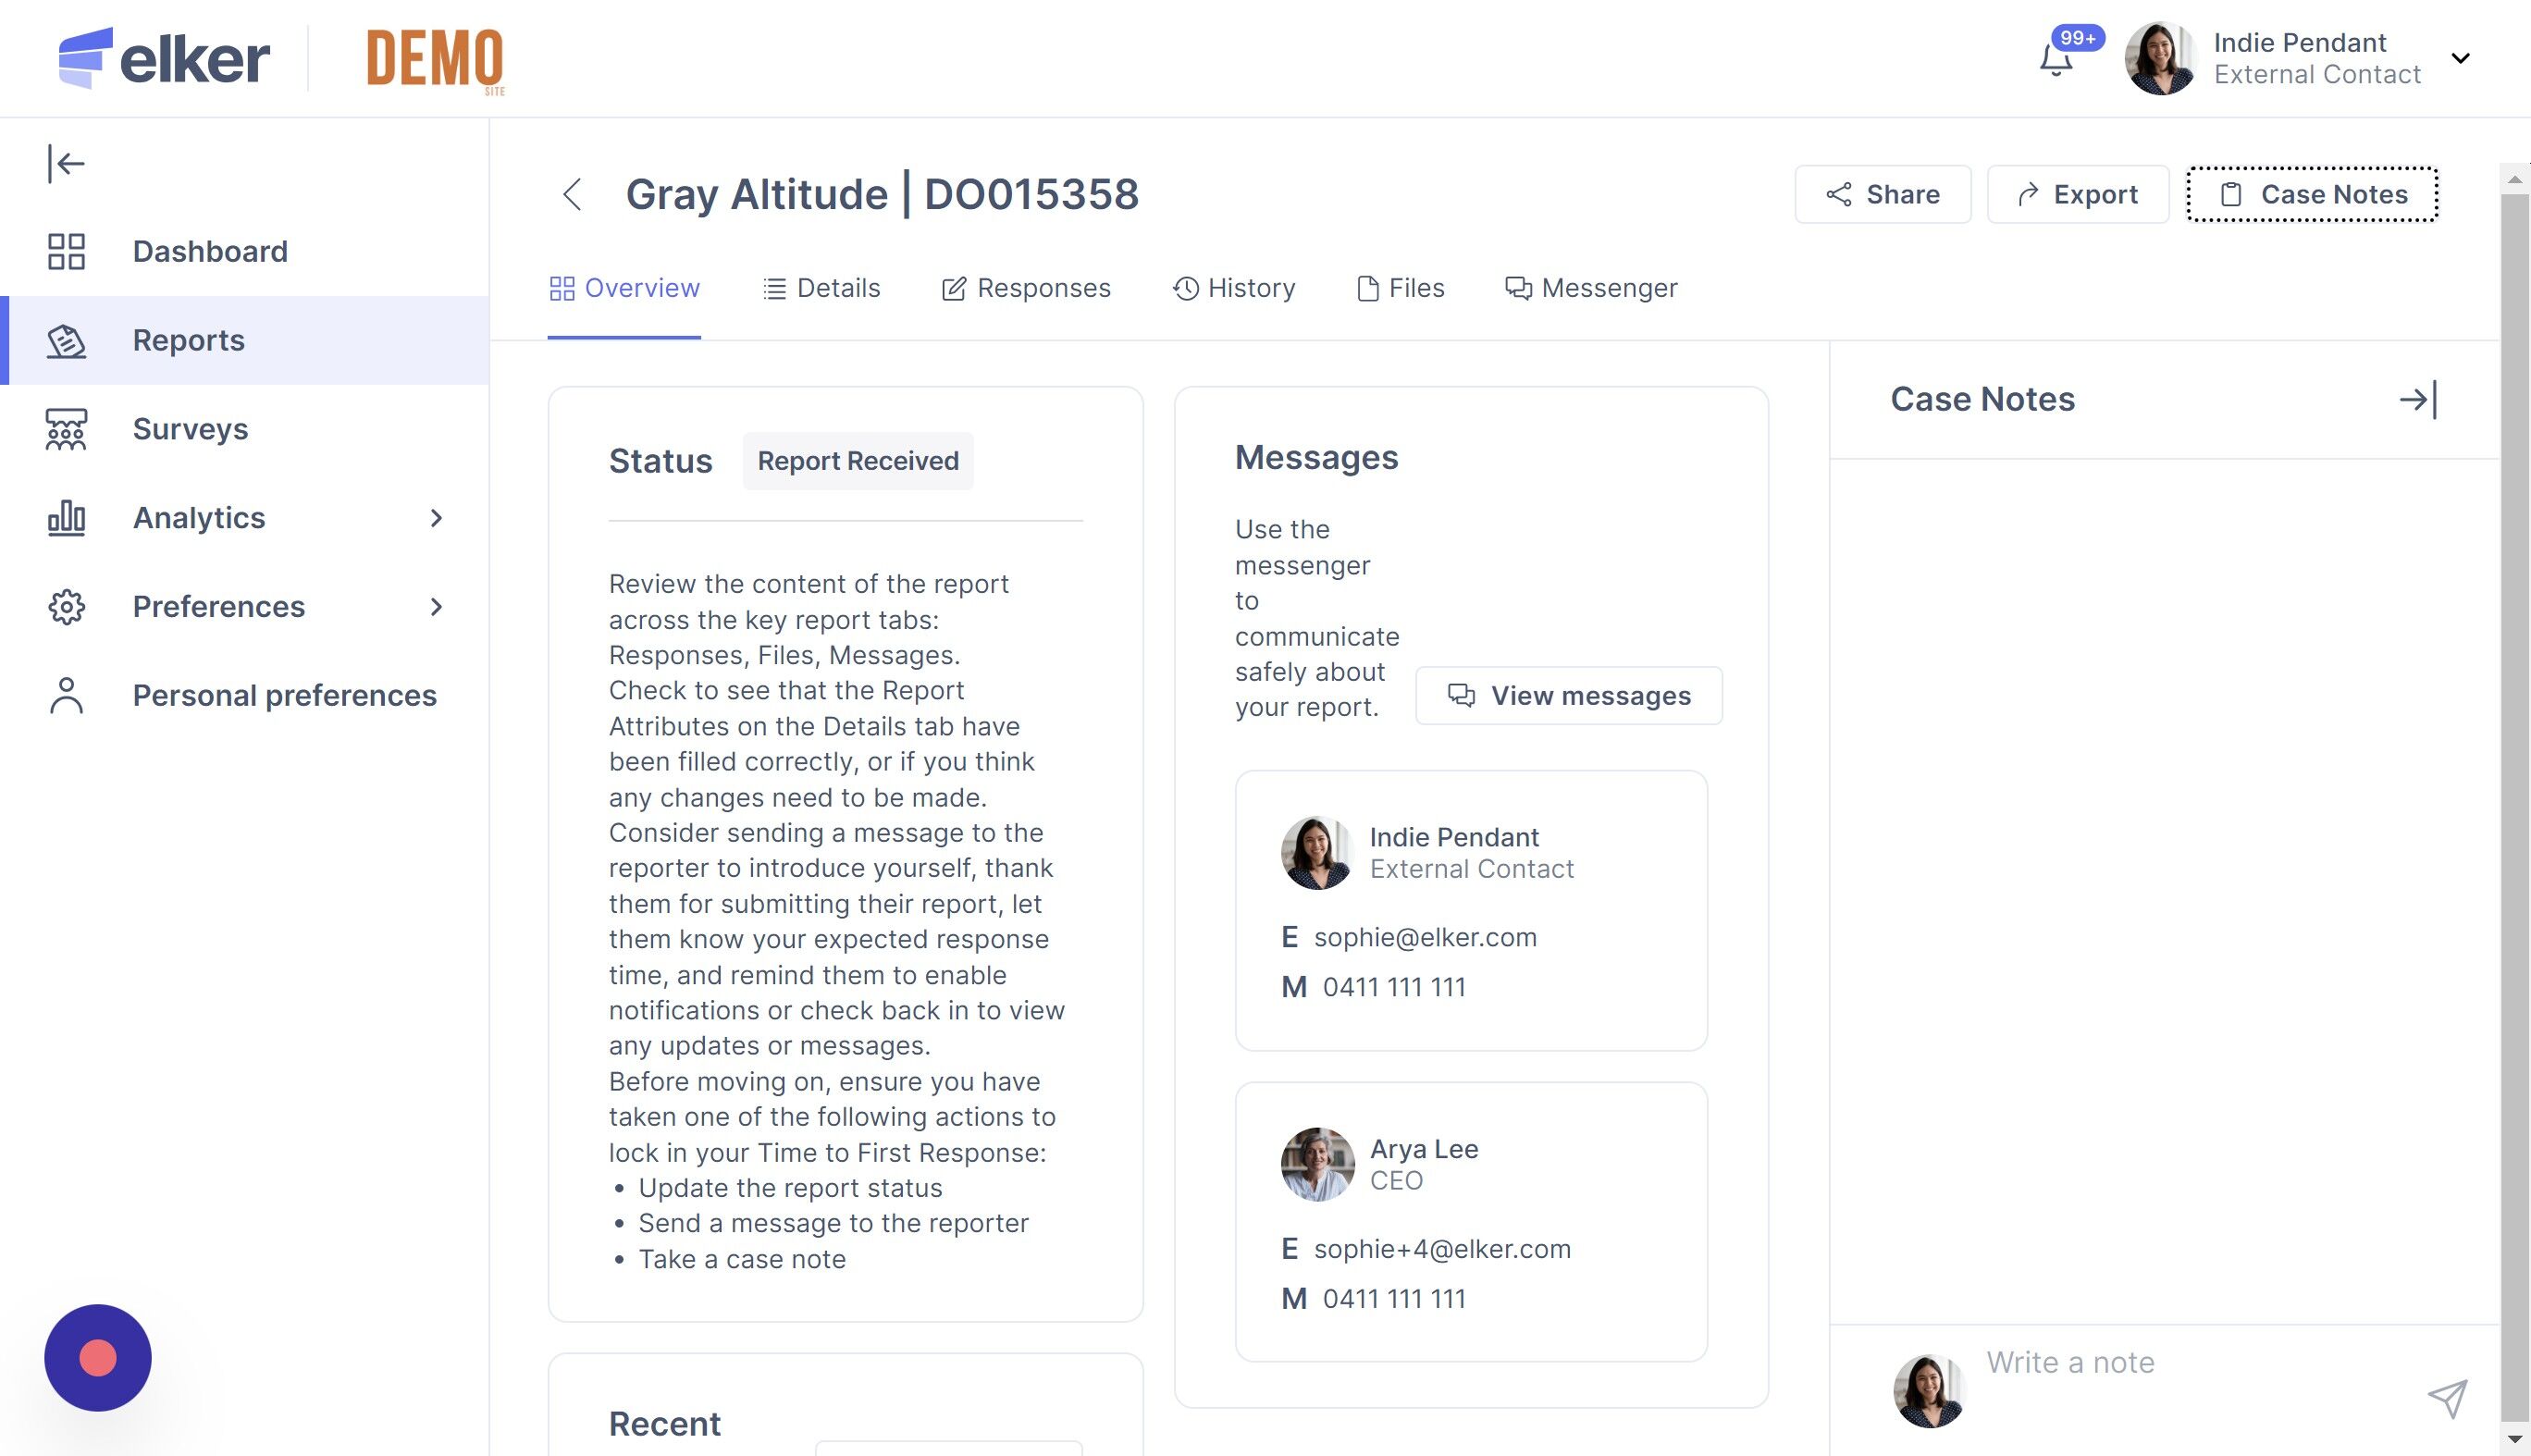Click the Share button
2531x1456 pixels.
tap(1882, 194)
